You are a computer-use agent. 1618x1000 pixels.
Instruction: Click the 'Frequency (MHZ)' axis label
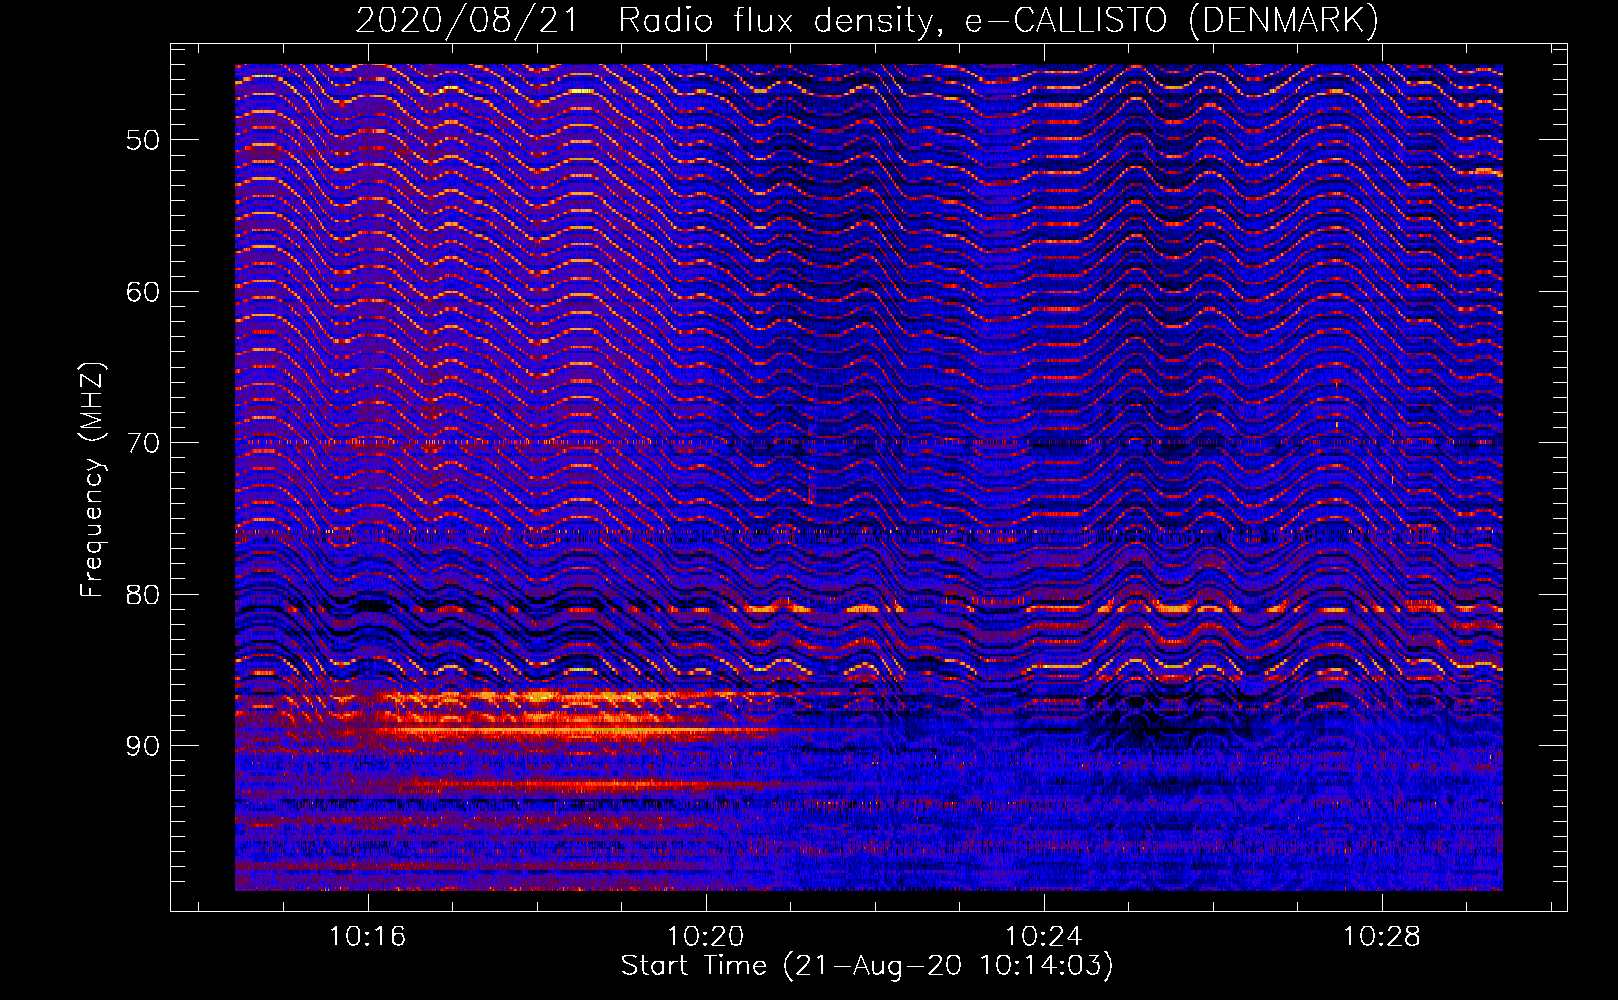point(92,479)
